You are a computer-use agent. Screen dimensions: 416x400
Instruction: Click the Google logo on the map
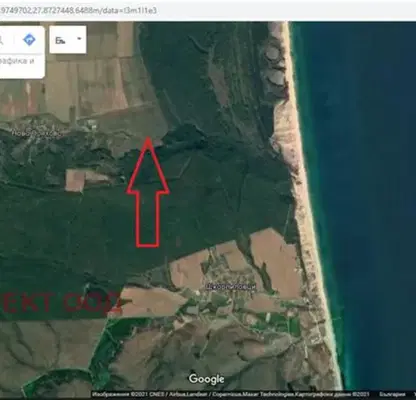pos(206,379)
